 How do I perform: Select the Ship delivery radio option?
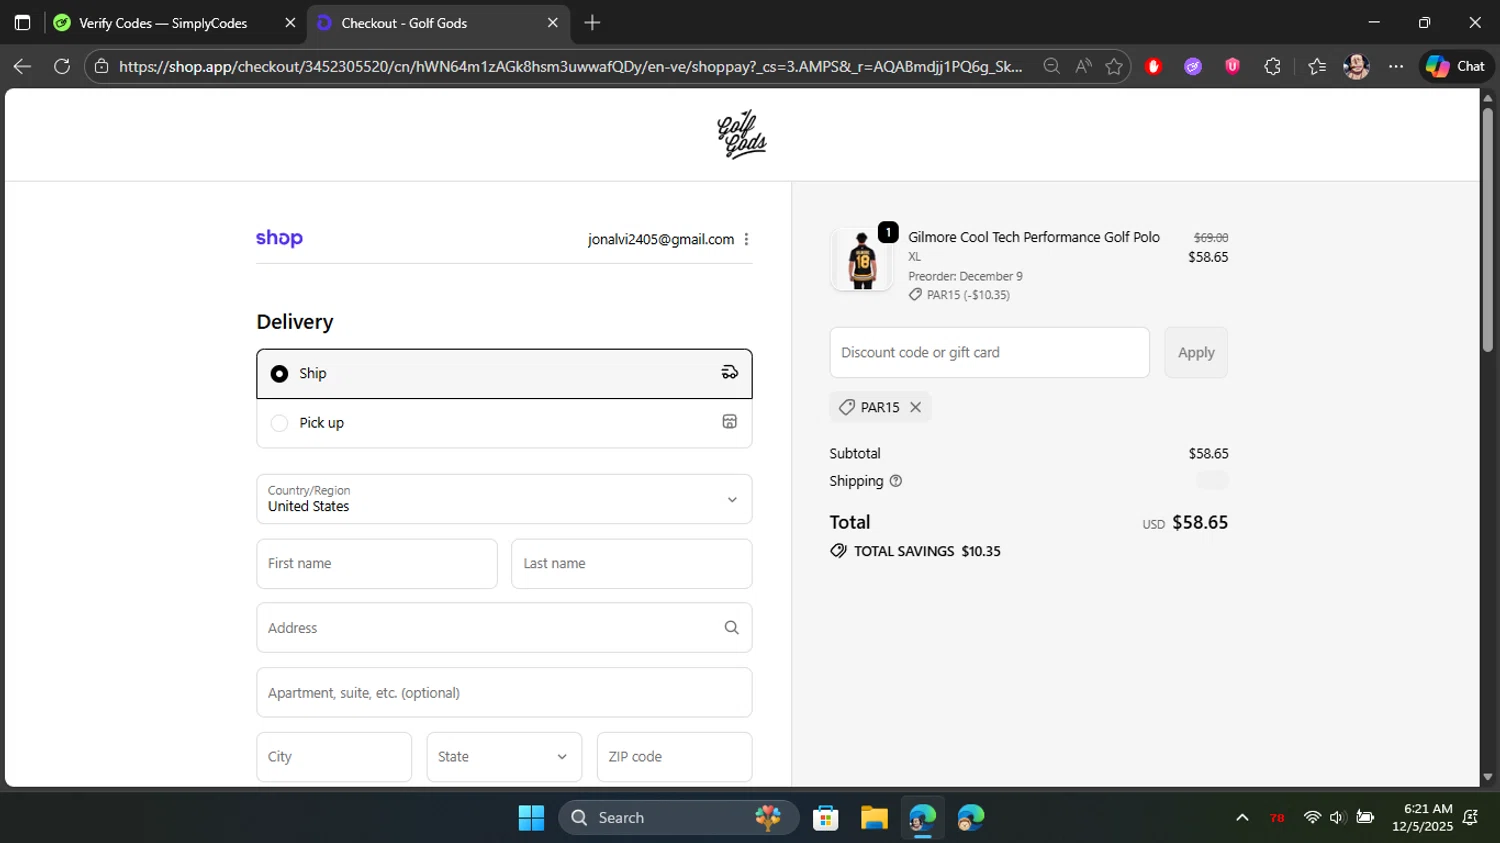(x=279, y=373)
